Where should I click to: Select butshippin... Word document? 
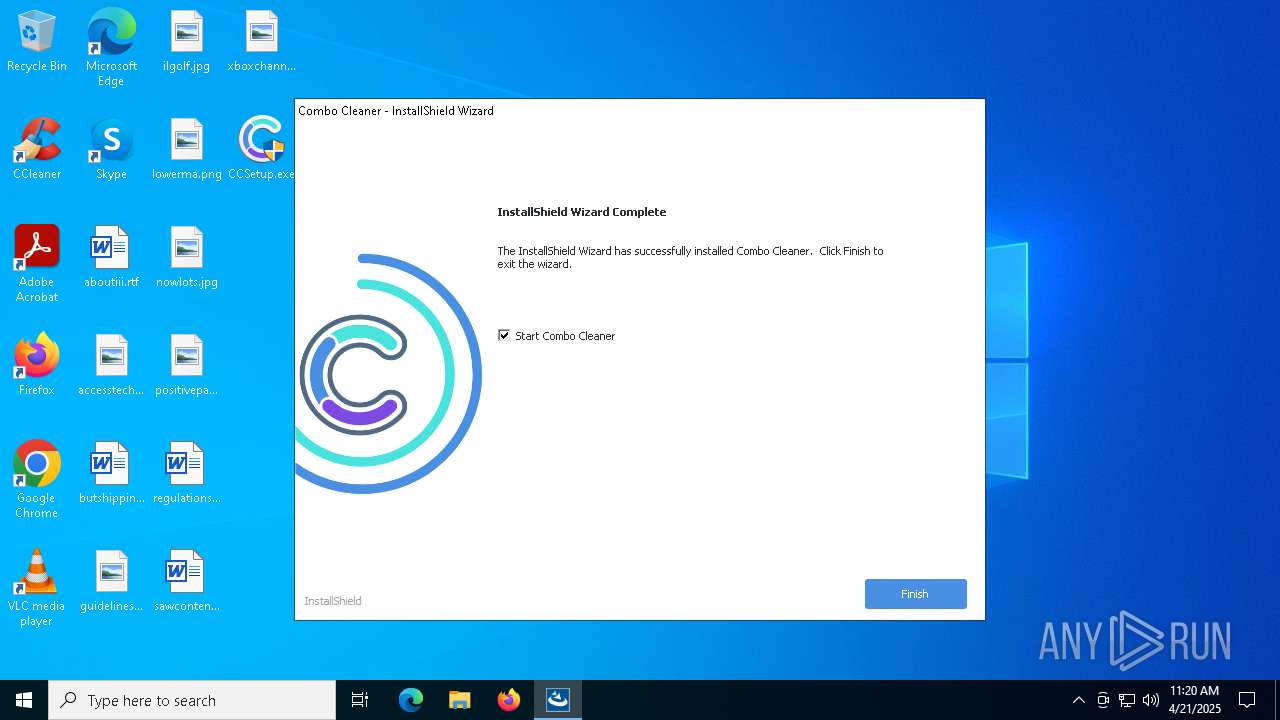pyautogui.click(x=111, y=474)
